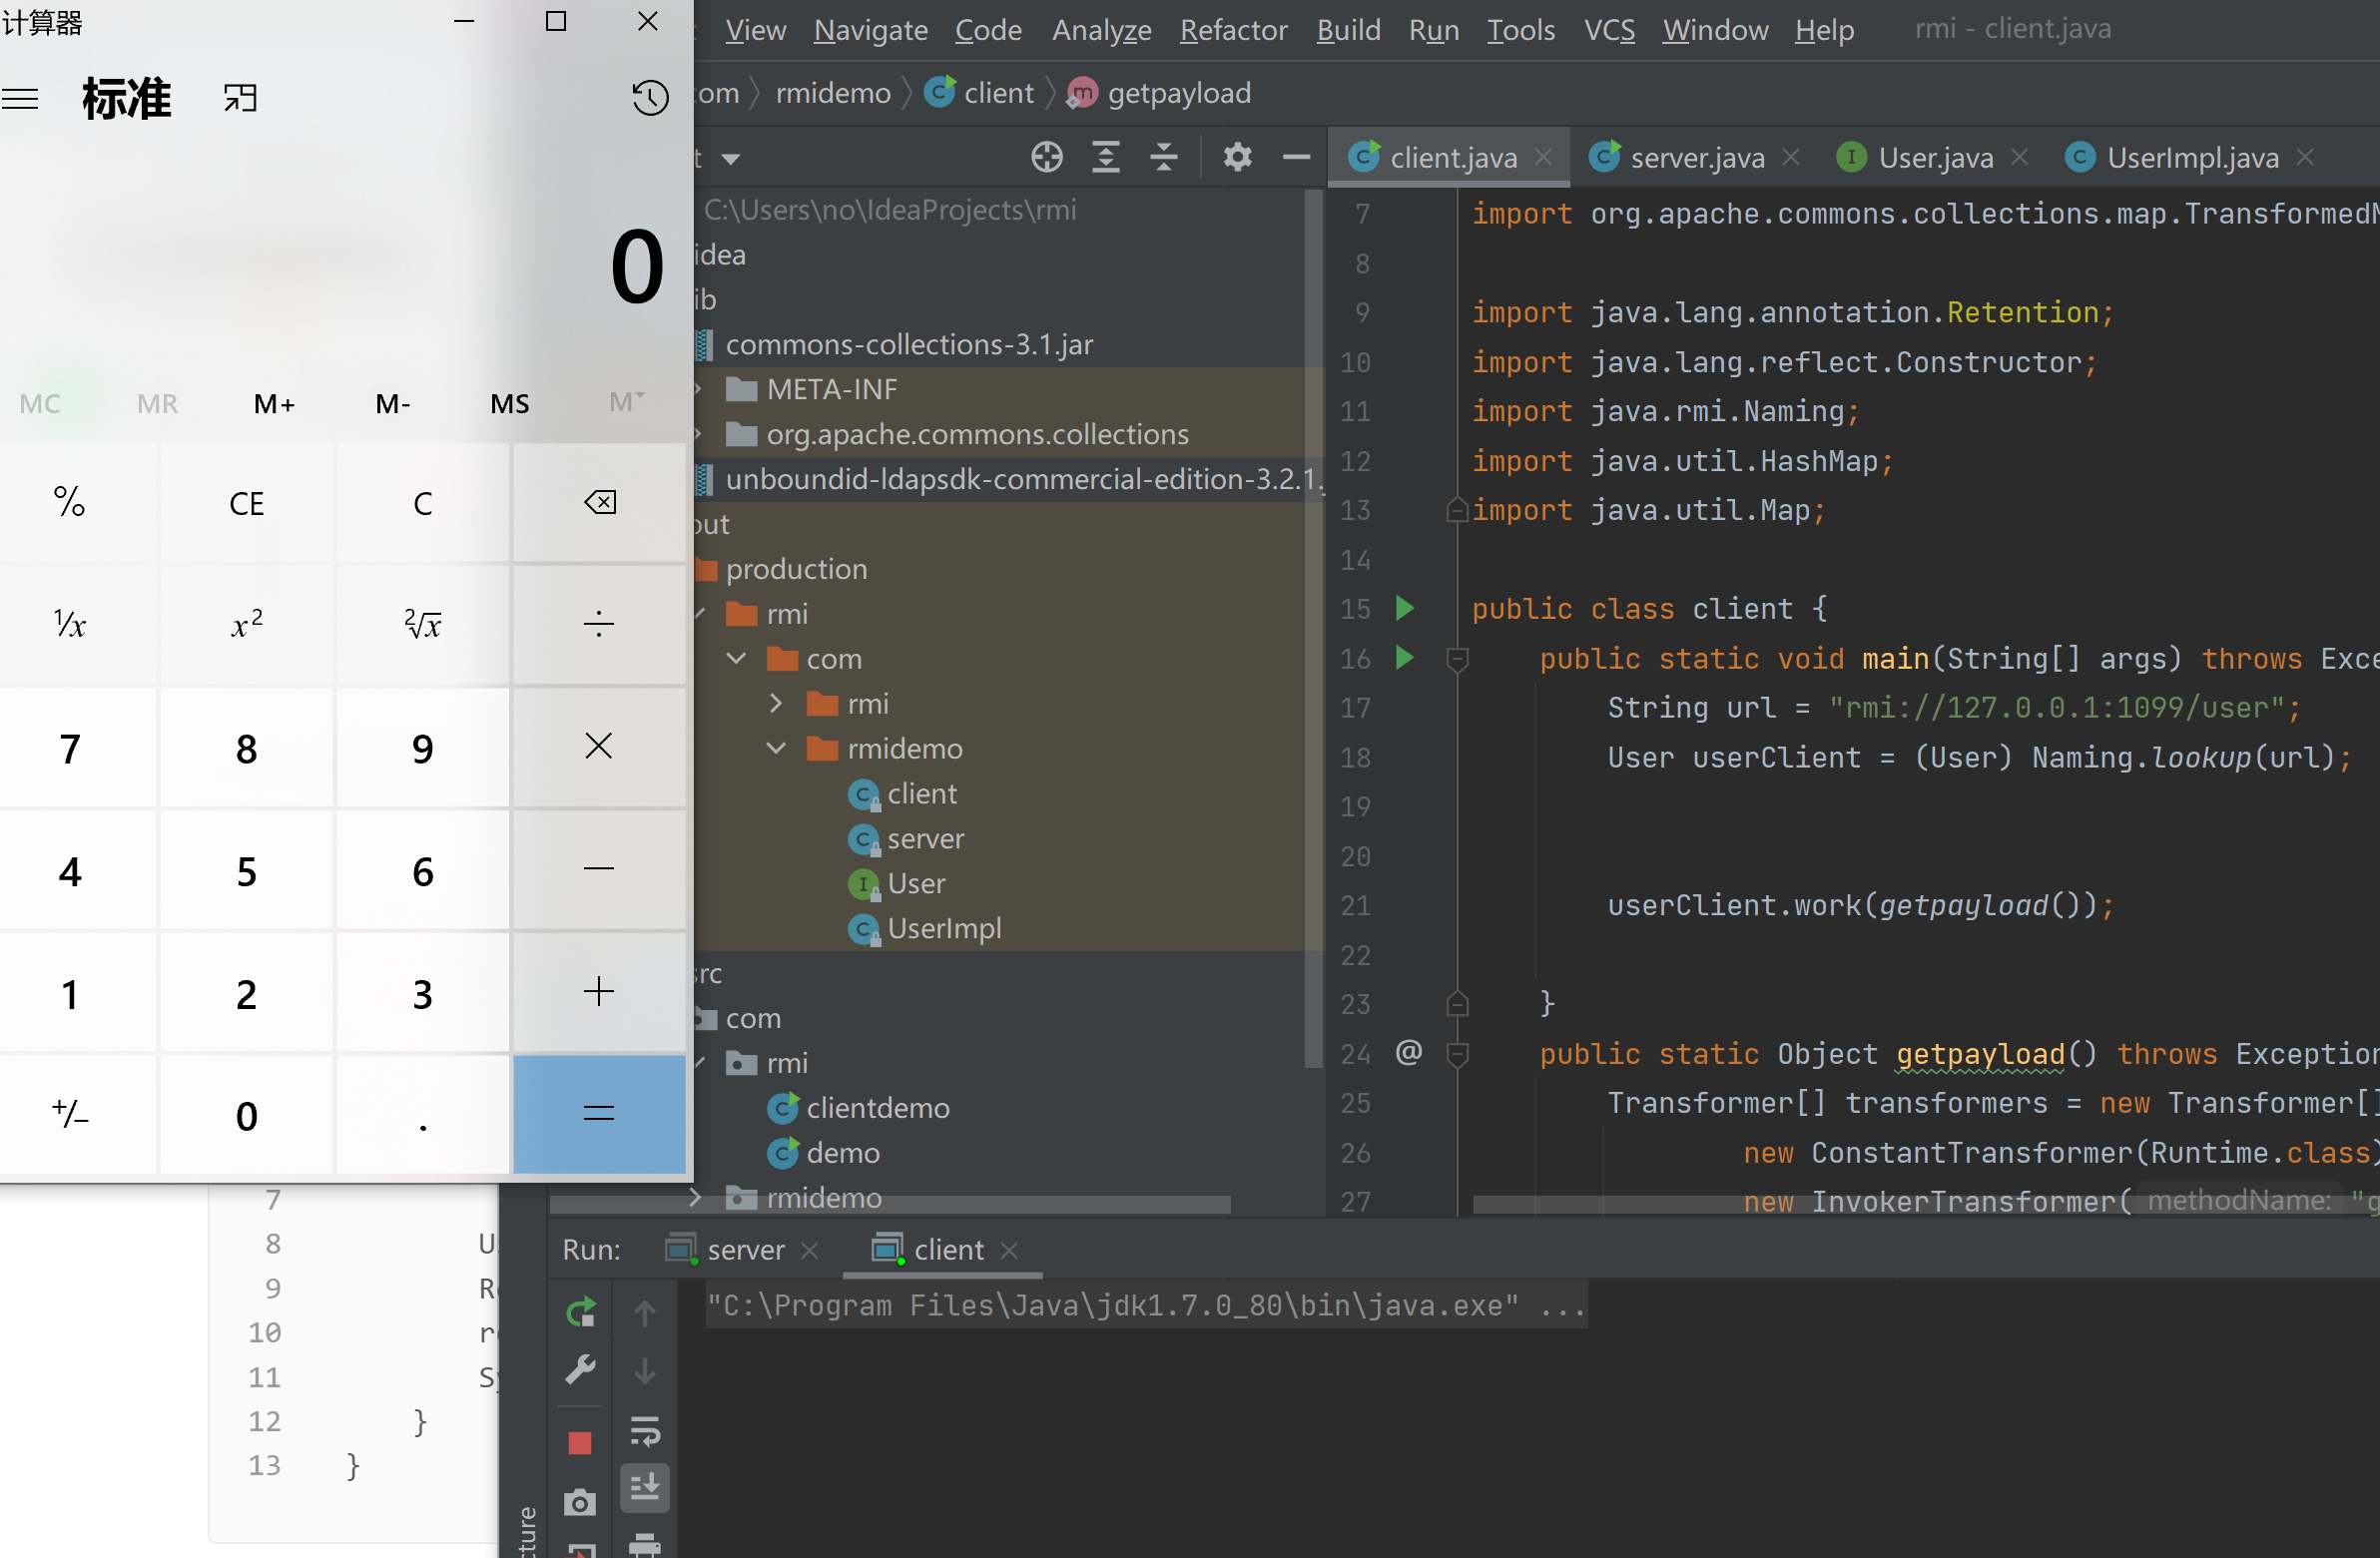Click the M+ memory add button
The image size is (2380, 1558).
point(274,404)
